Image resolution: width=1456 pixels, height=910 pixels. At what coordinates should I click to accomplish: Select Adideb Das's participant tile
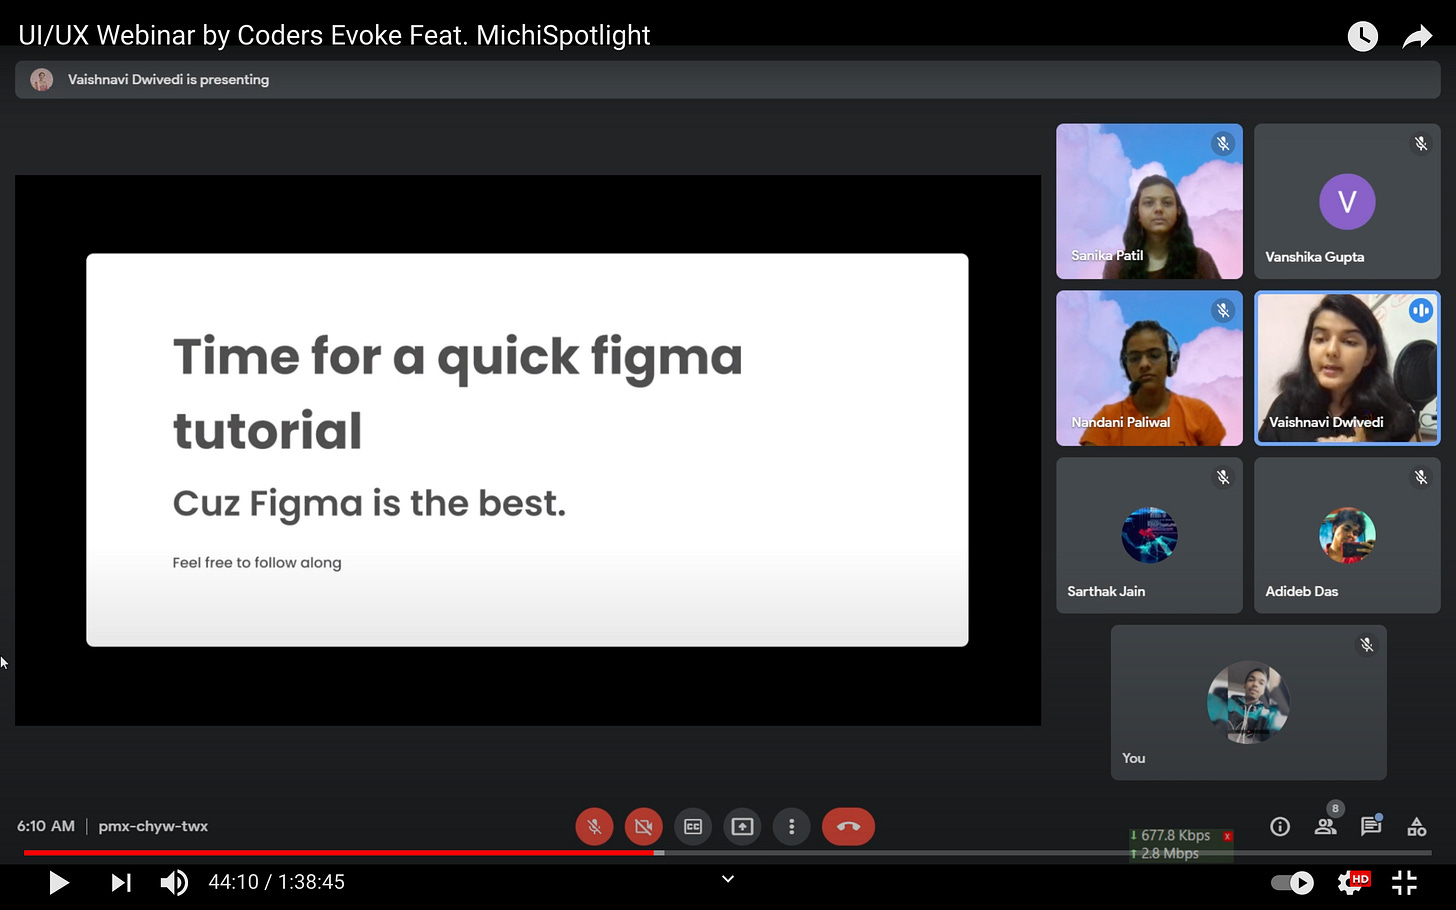1347,535
